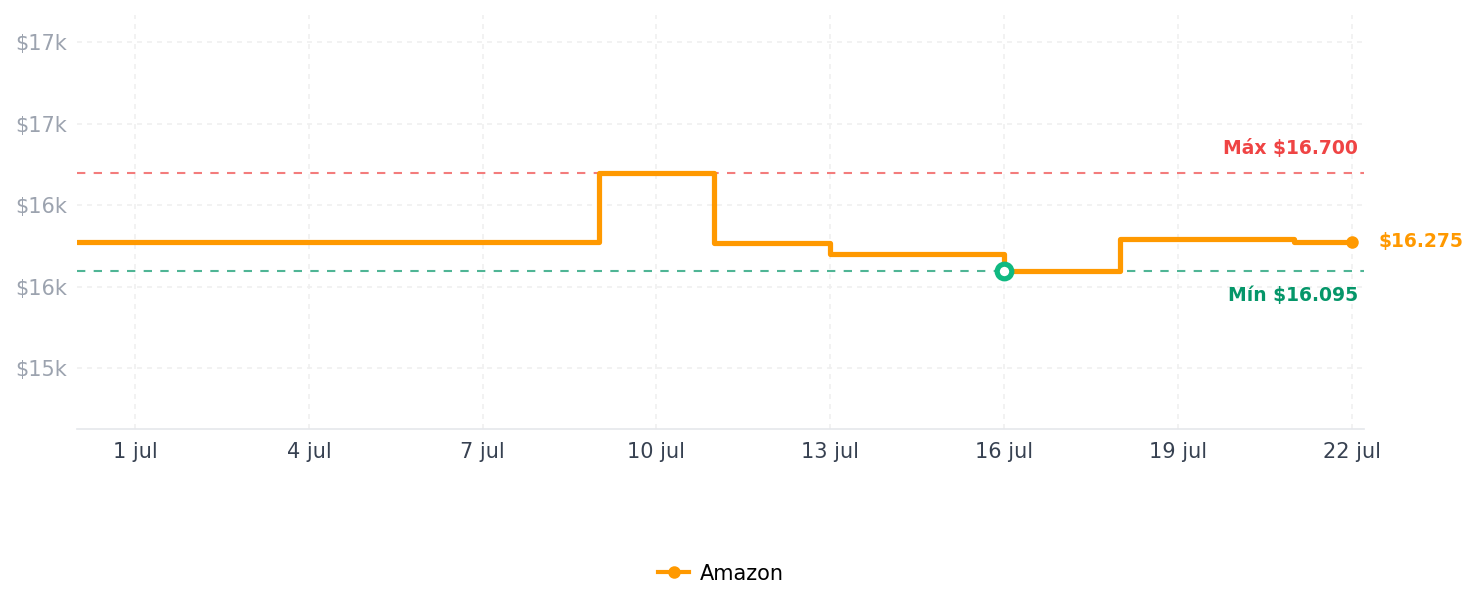Toggle the Amazon legend entry
This screenshot has width=1478, height=607.
point(719,573)
